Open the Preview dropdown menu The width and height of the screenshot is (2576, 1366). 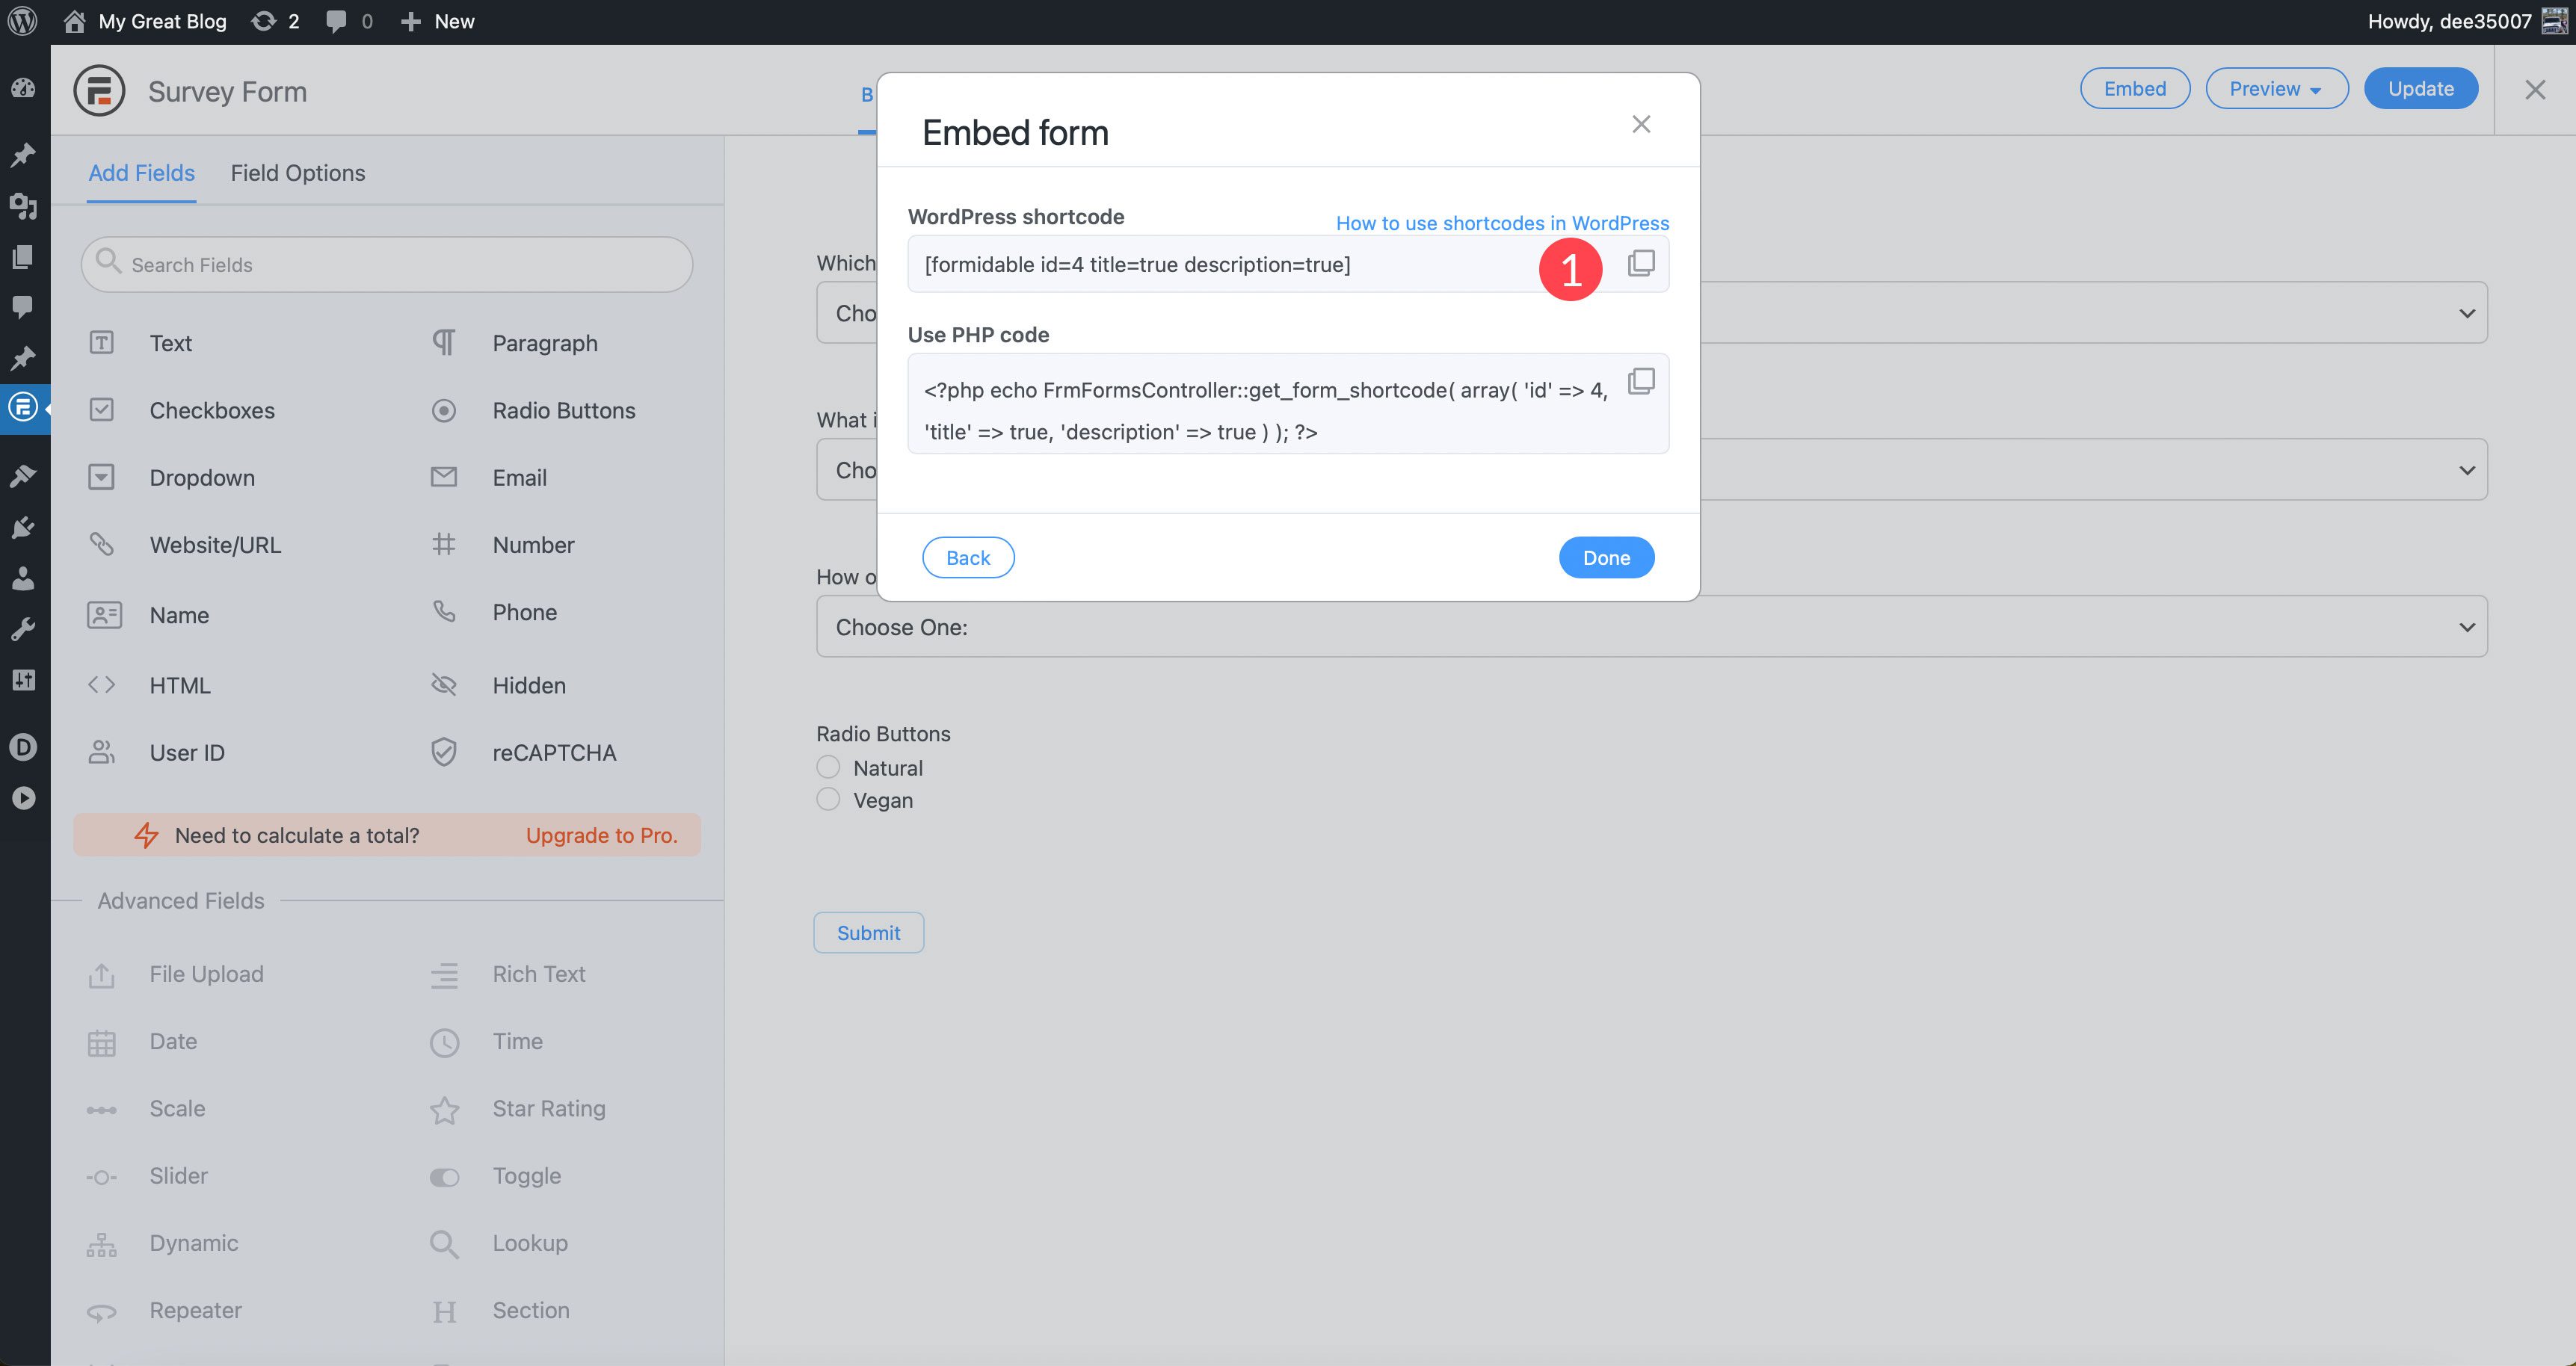[x=2276, y=89]
